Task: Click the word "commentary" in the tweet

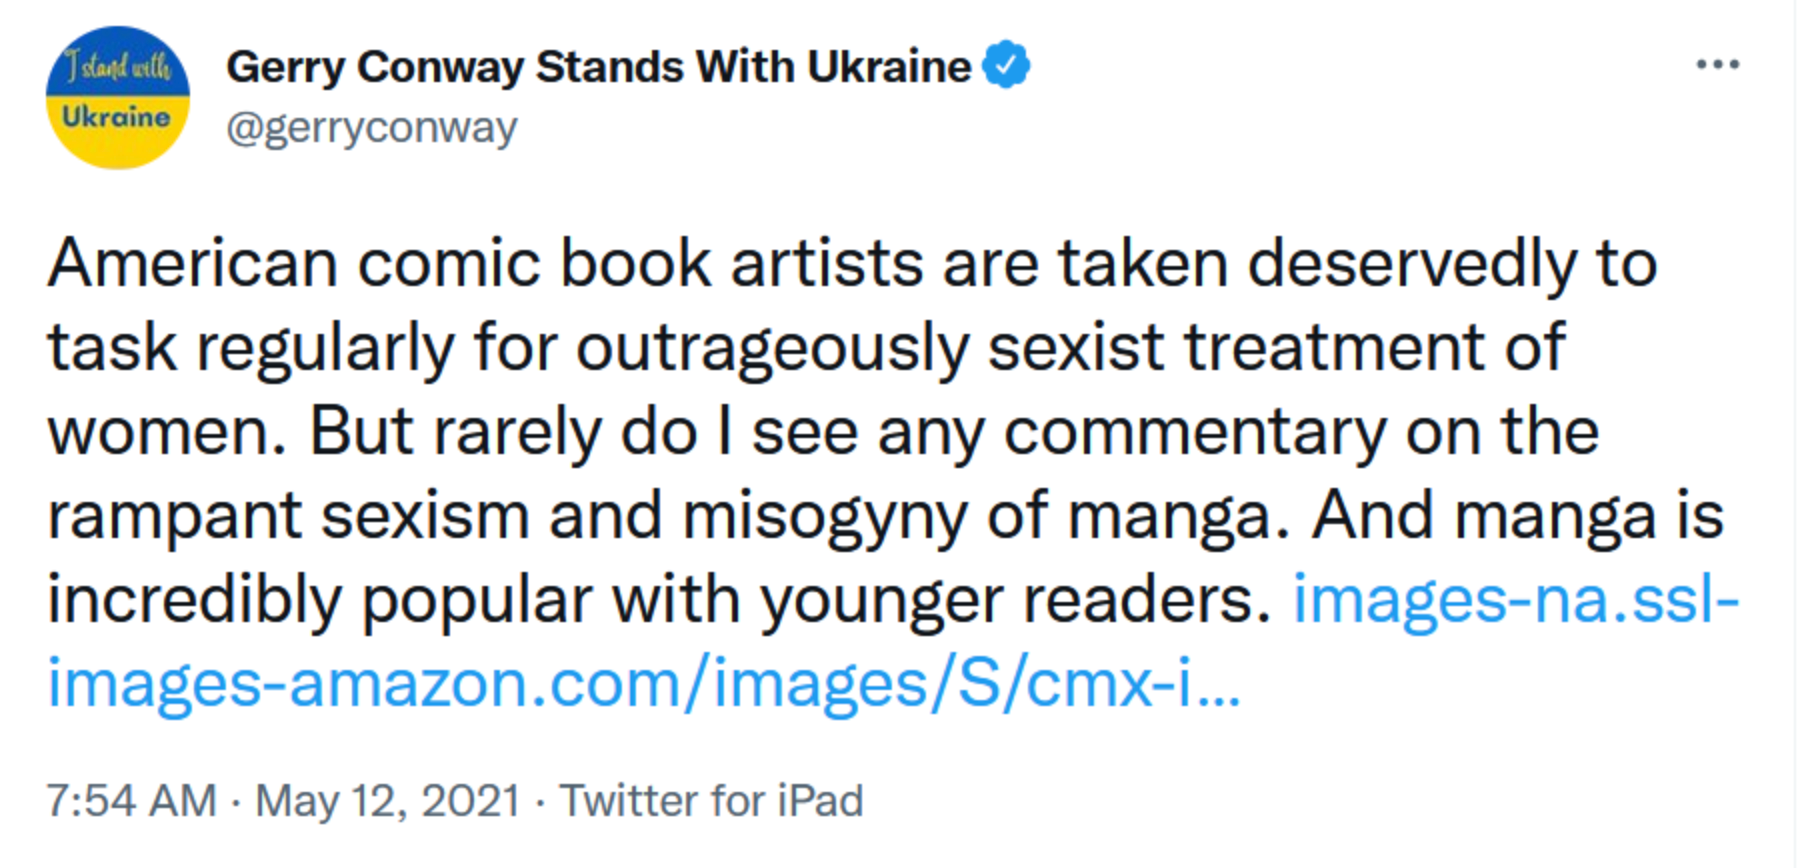Action: click(x=1195, y=432)
